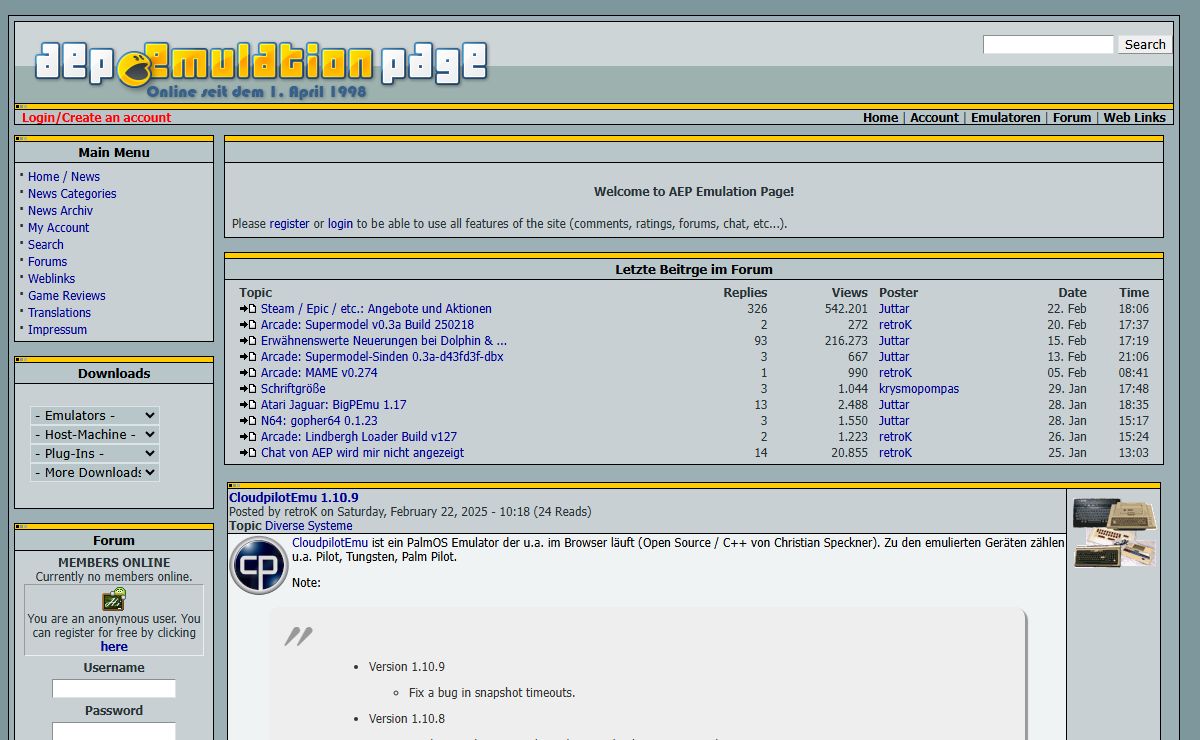
Task: Open Weblinks in the Main Menu
Action: tap(51, 279)
